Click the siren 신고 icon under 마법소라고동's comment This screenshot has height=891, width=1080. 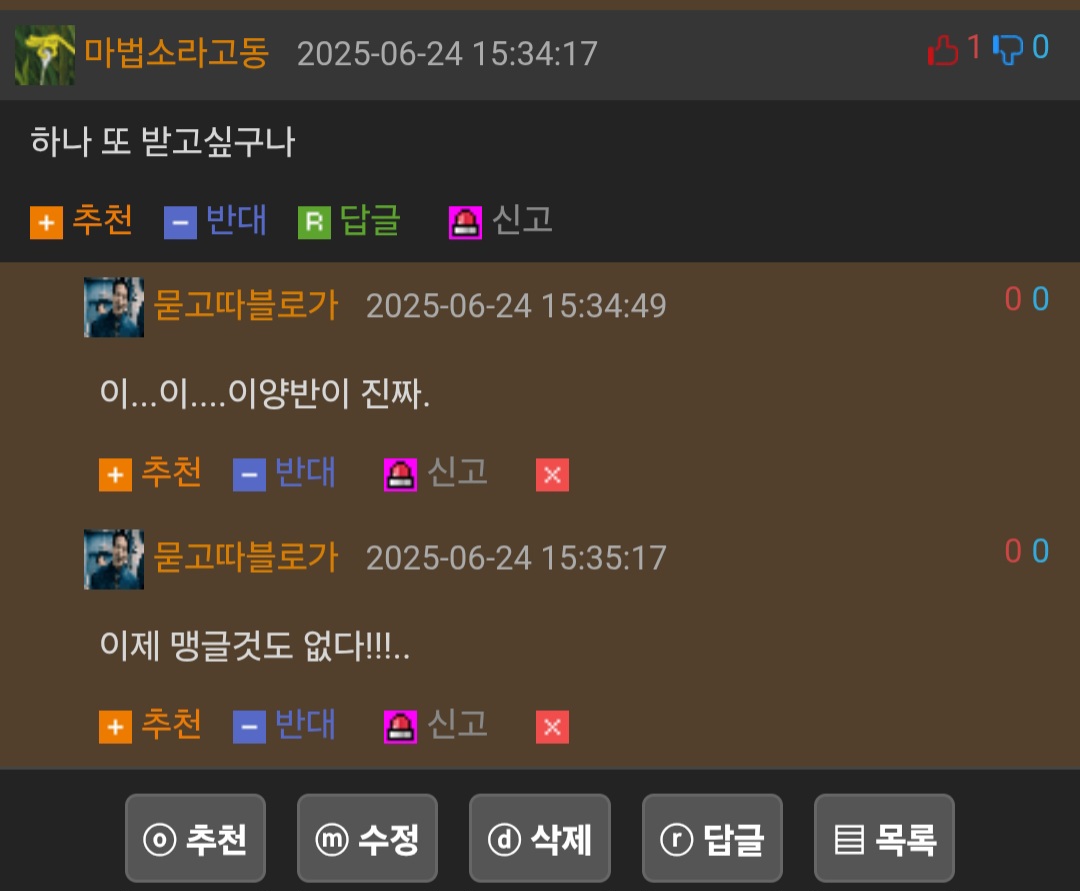coord(466,222)
